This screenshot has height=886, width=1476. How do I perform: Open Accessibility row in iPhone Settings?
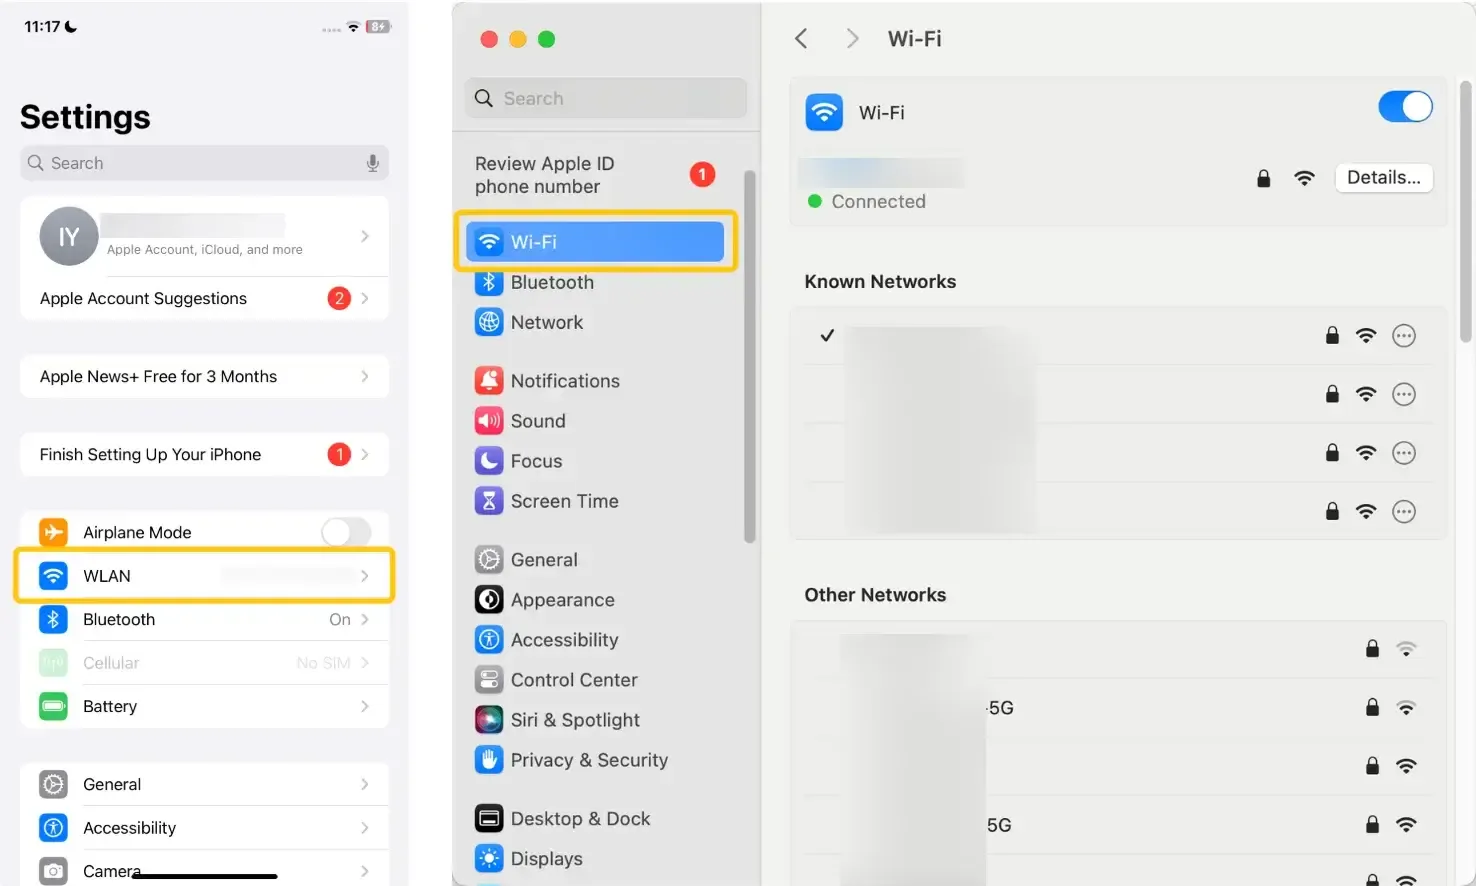tap(204, 828)
